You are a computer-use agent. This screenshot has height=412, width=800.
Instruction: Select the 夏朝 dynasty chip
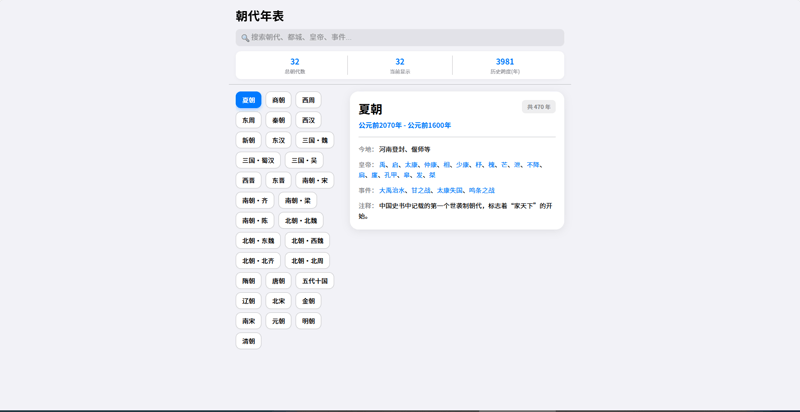[248, 100]
